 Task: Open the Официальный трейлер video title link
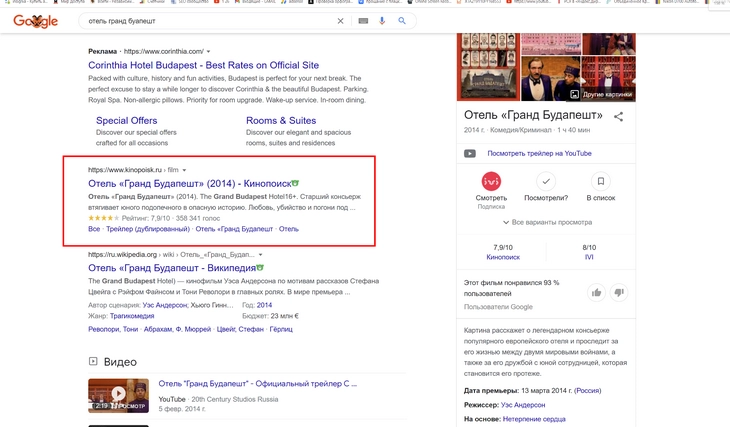click(257, 384)
